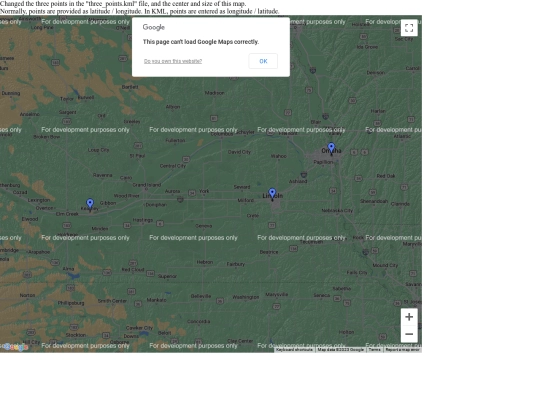
Task: Click the Hastings city label
Action: tap(143, 220)
